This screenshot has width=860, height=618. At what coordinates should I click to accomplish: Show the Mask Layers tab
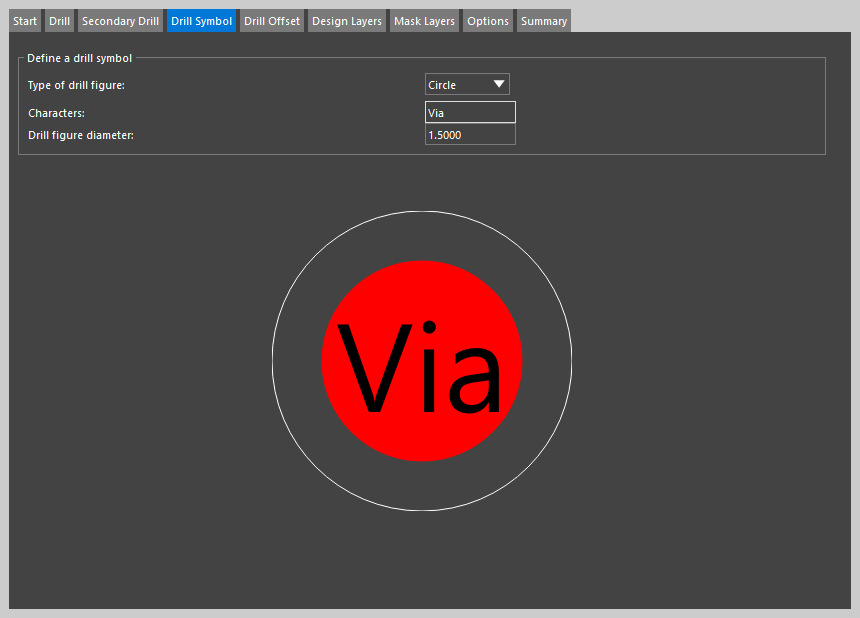coord(424,21)
